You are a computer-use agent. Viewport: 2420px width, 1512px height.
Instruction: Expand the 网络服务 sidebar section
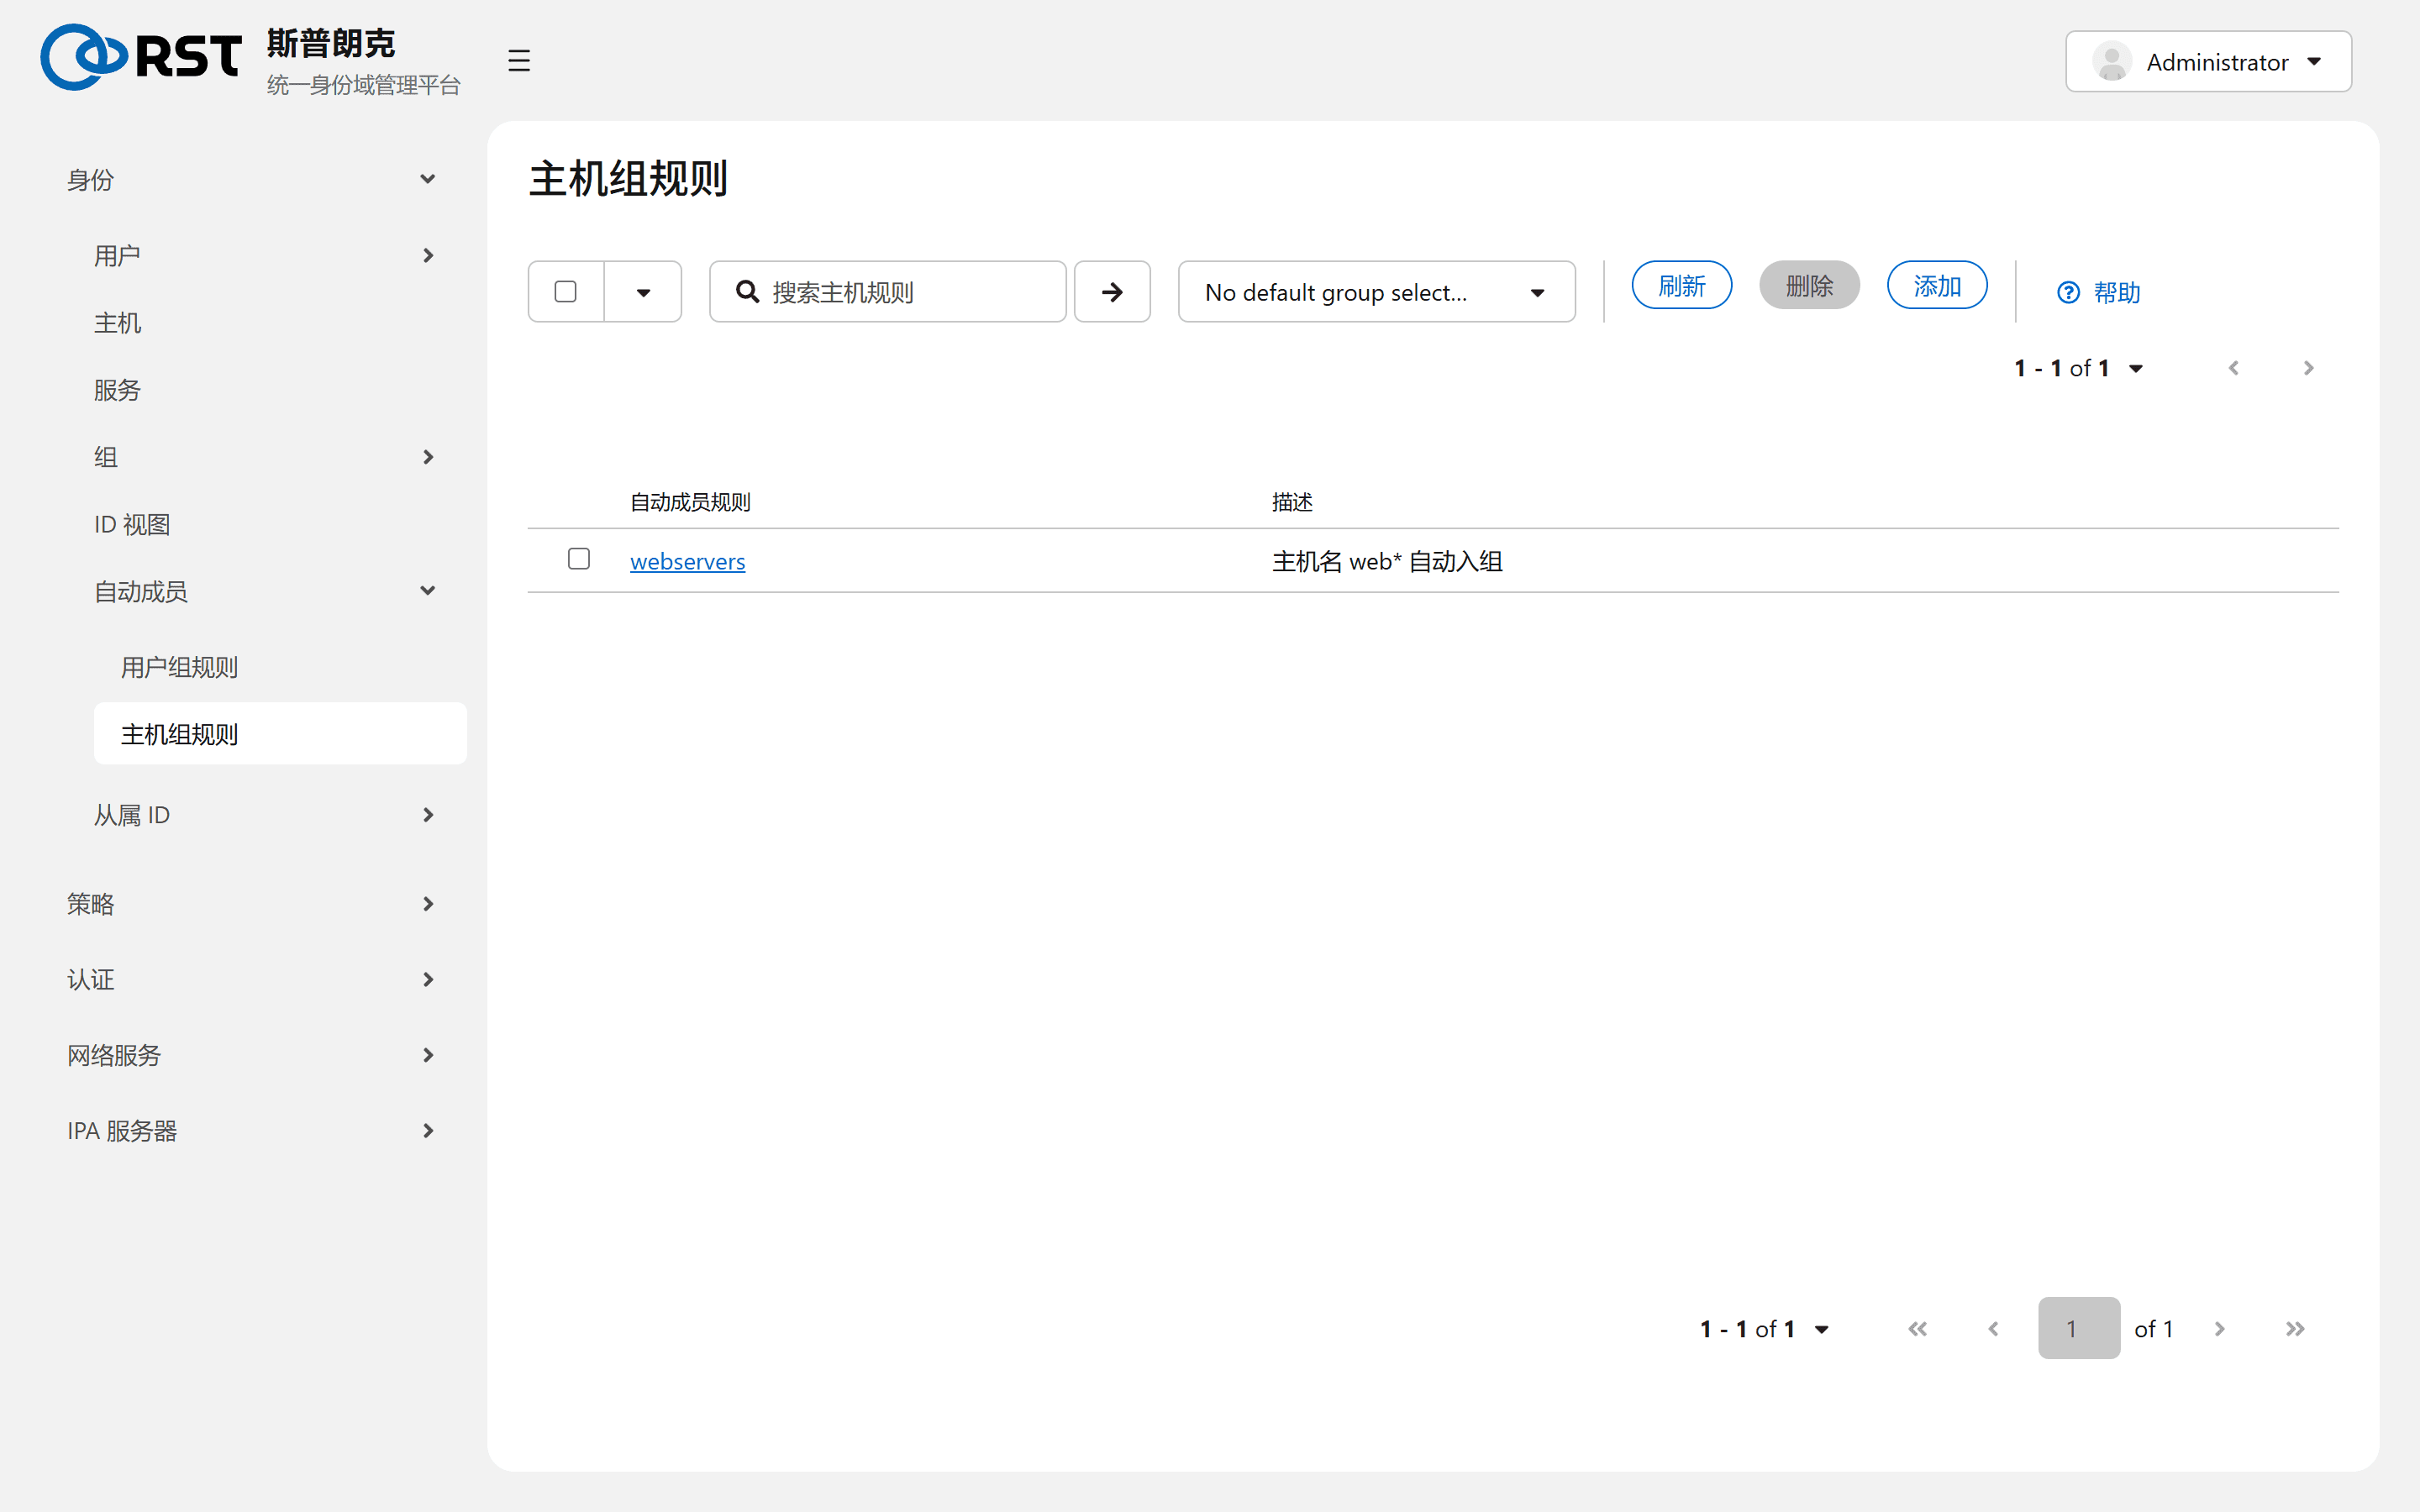click(250, 1055)
